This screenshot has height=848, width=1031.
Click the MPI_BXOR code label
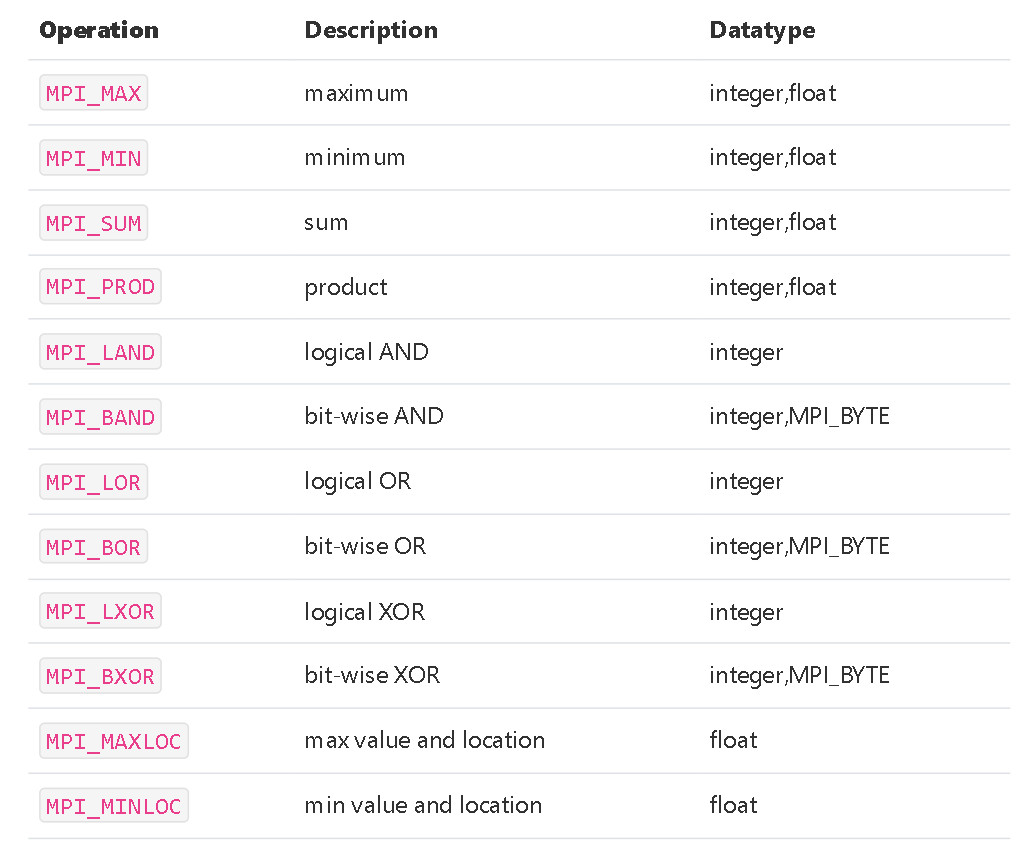100,676
